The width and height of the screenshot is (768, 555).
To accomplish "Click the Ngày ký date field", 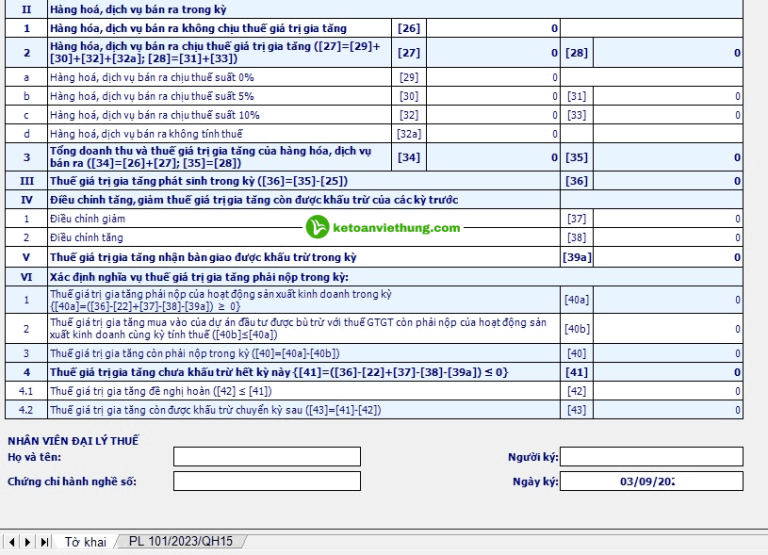I will tap(651, 481).
